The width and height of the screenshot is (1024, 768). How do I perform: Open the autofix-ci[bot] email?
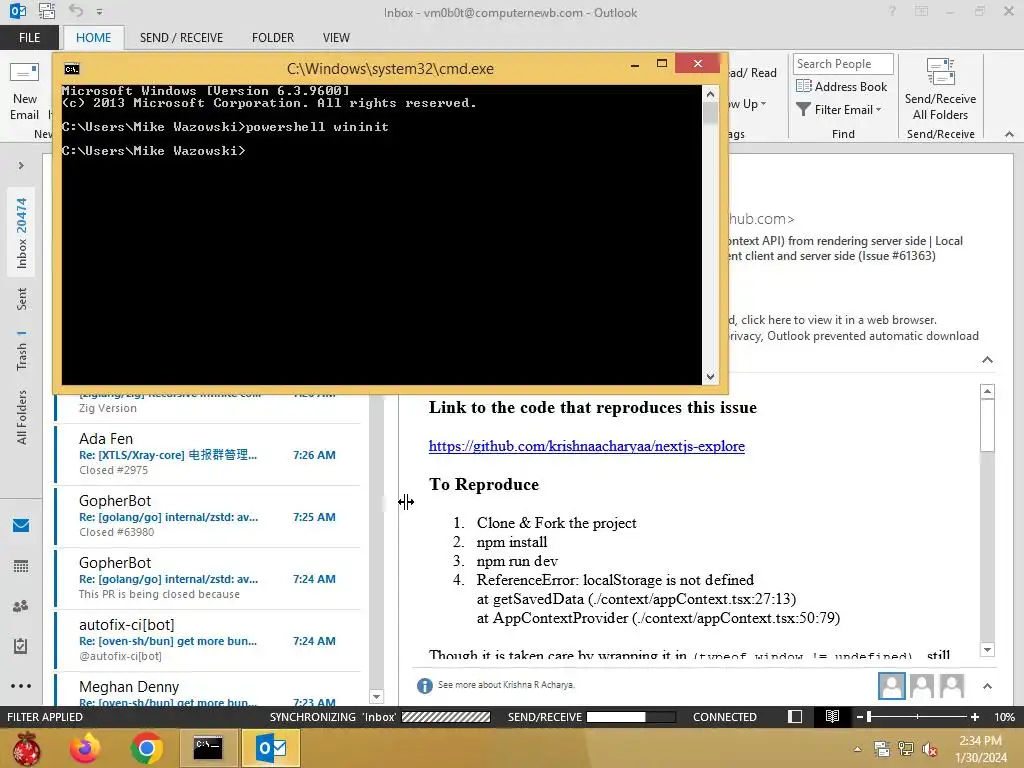click(x=208, y=640)
